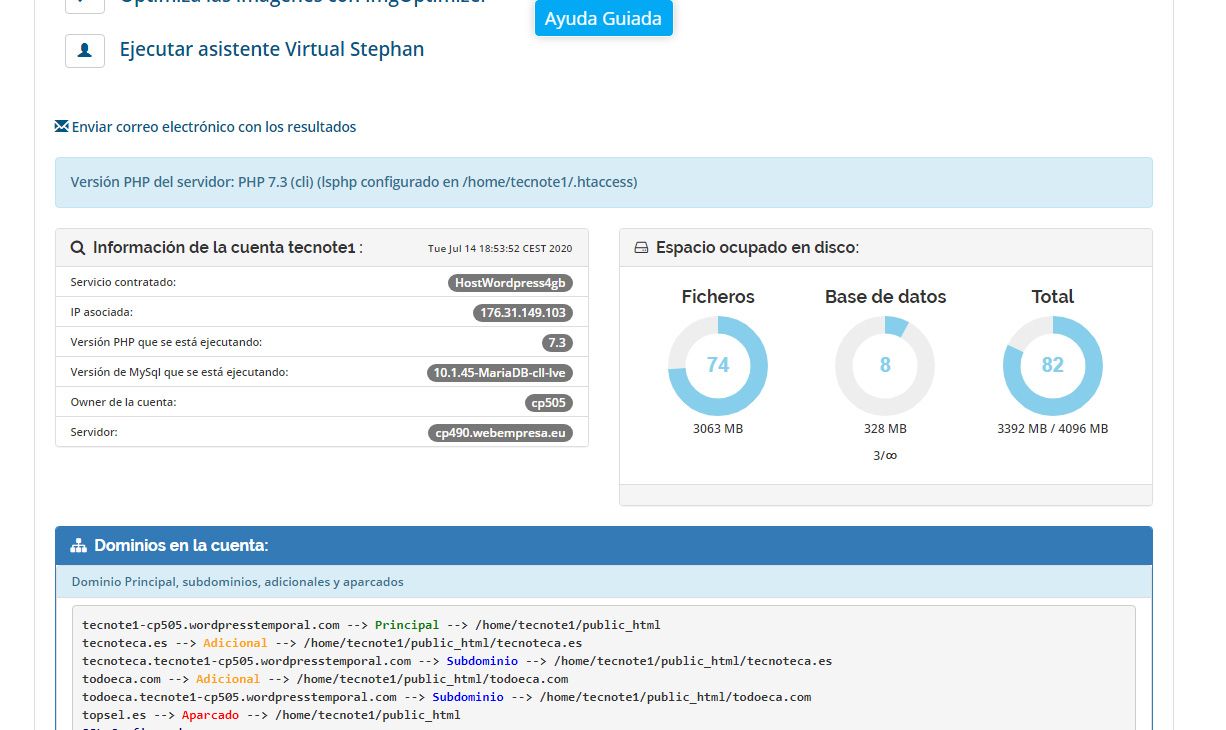Image resolution: width=1226 pixels, height=730 pixels.
Task: Click the Adicional label for tecnoteca.es
Action: pos(235,643)
